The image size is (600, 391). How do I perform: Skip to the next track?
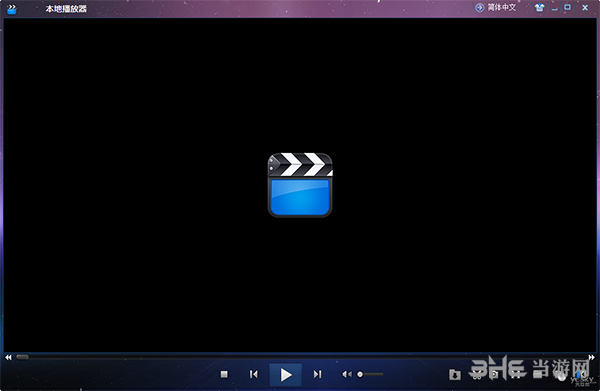(x=317, y=374)
